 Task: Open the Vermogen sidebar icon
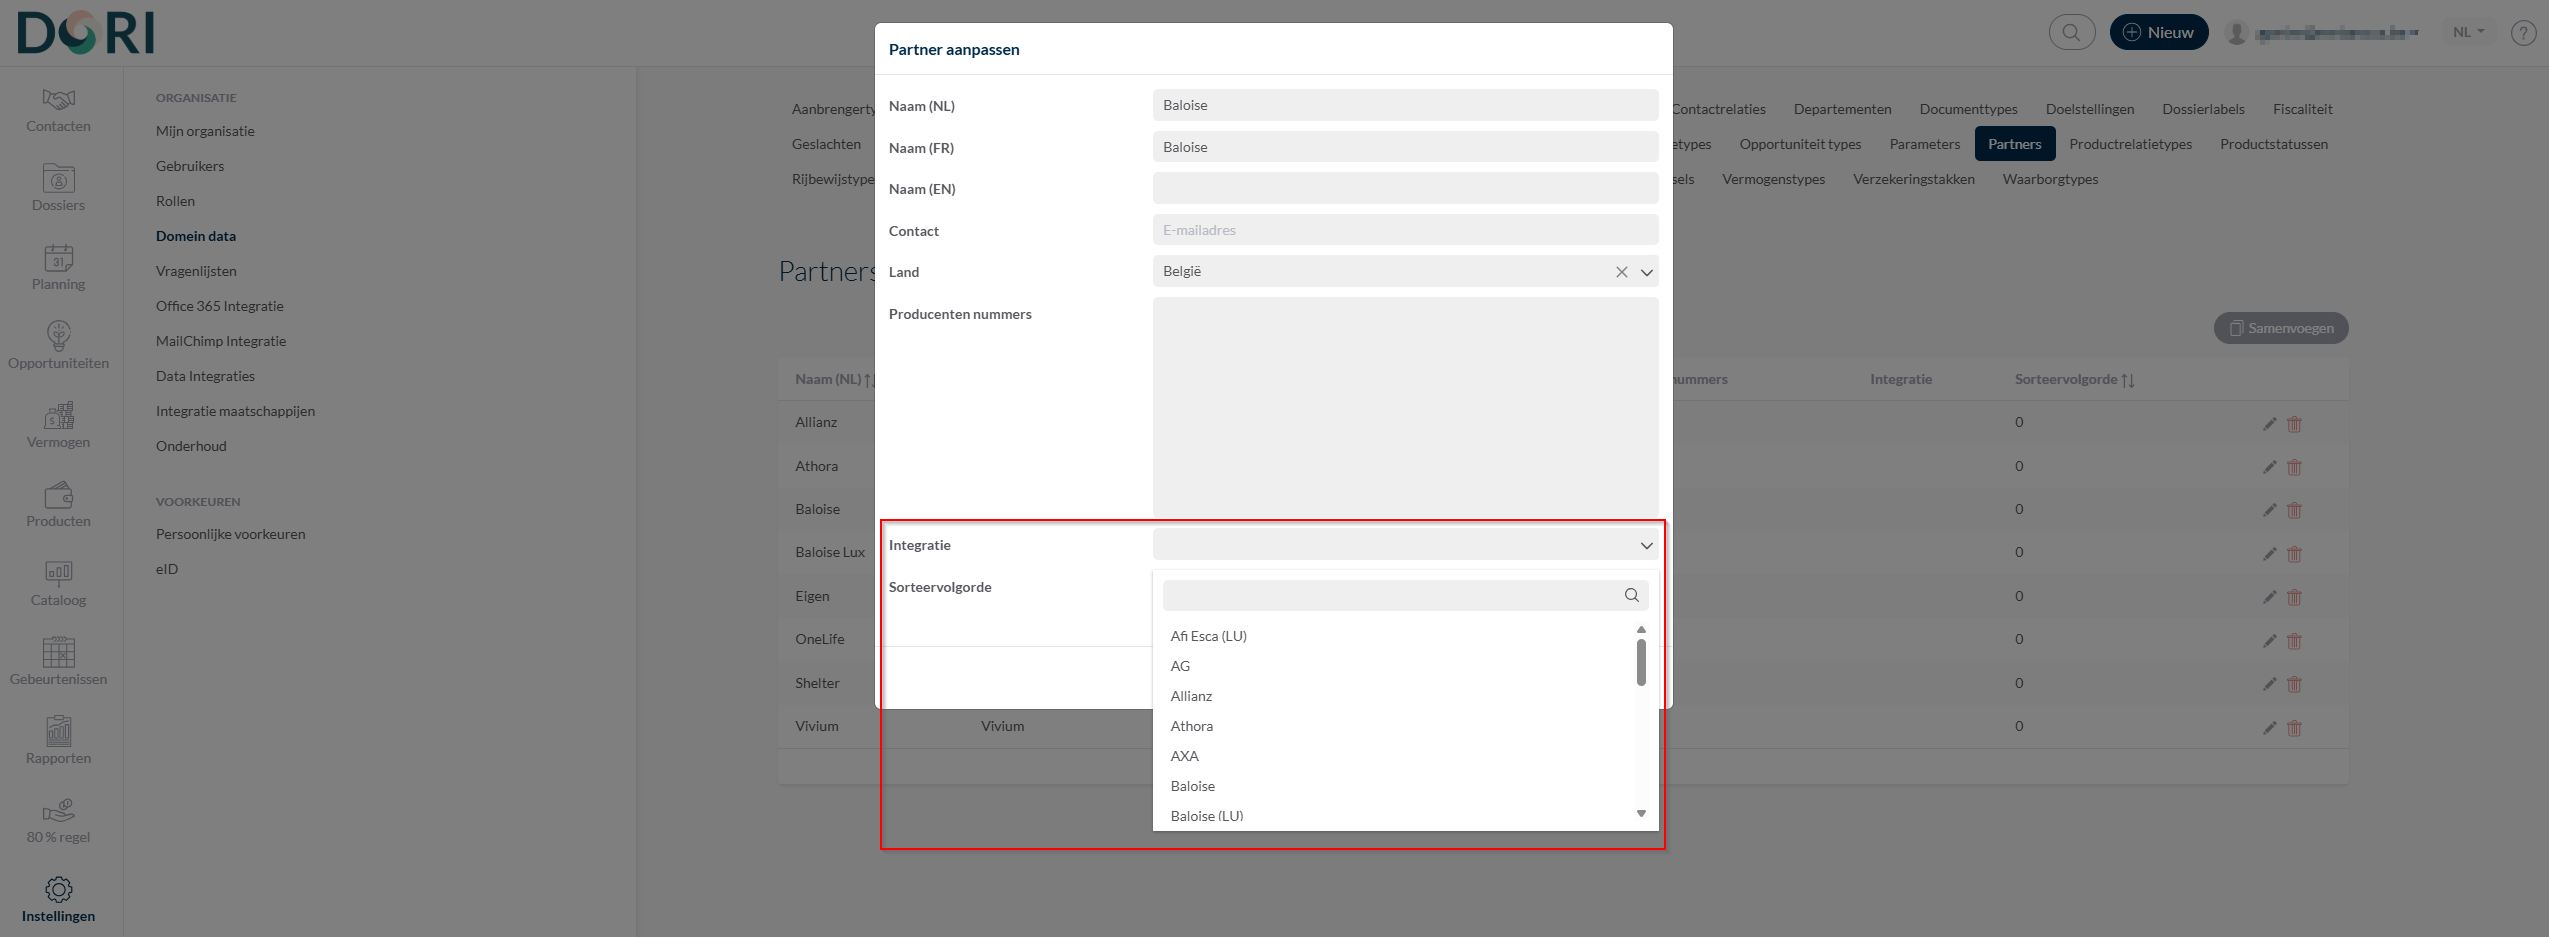[x=58, y=416]
